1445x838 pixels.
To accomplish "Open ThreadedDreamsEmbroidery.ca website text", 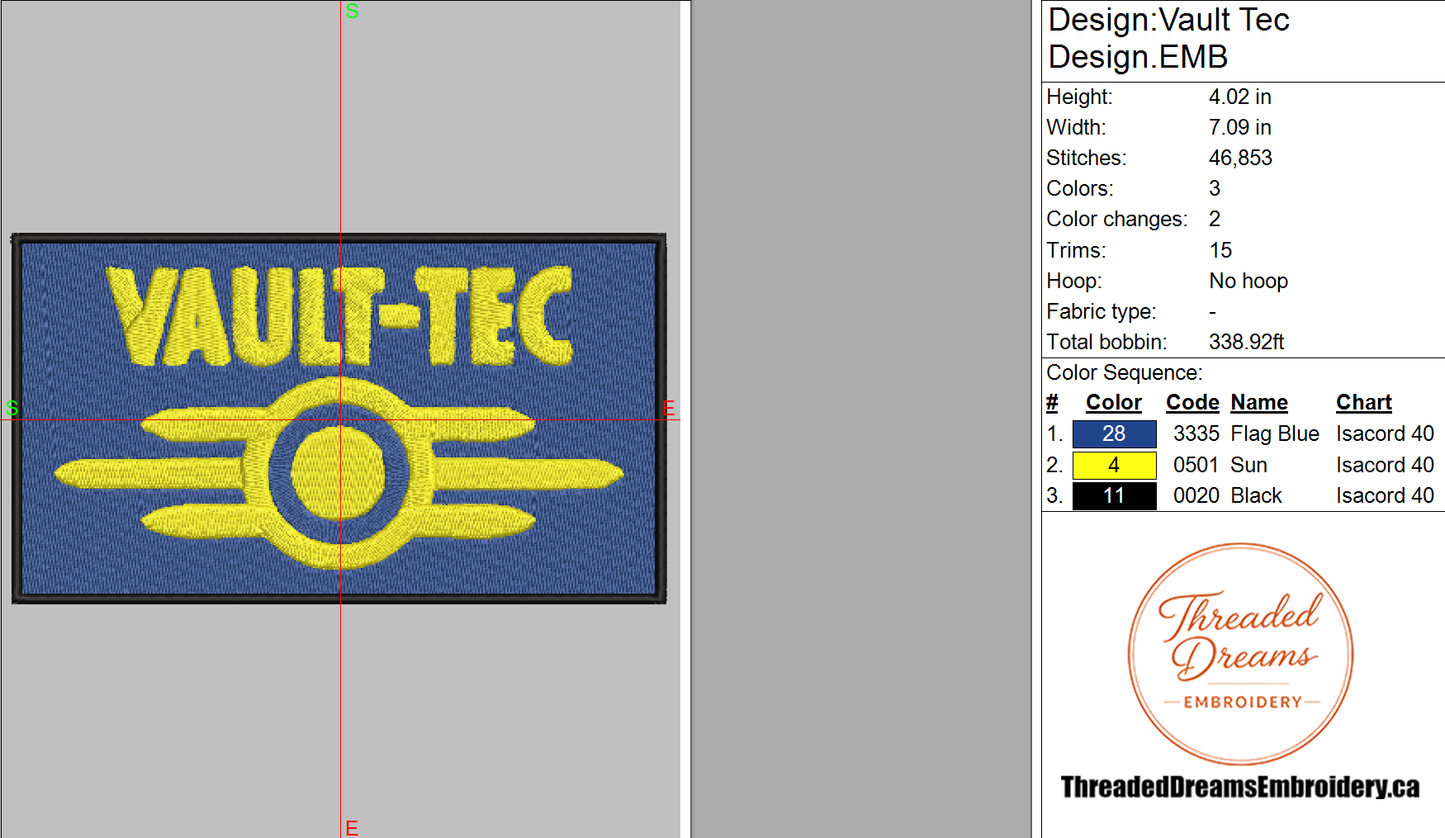I will coord(1240,787).
